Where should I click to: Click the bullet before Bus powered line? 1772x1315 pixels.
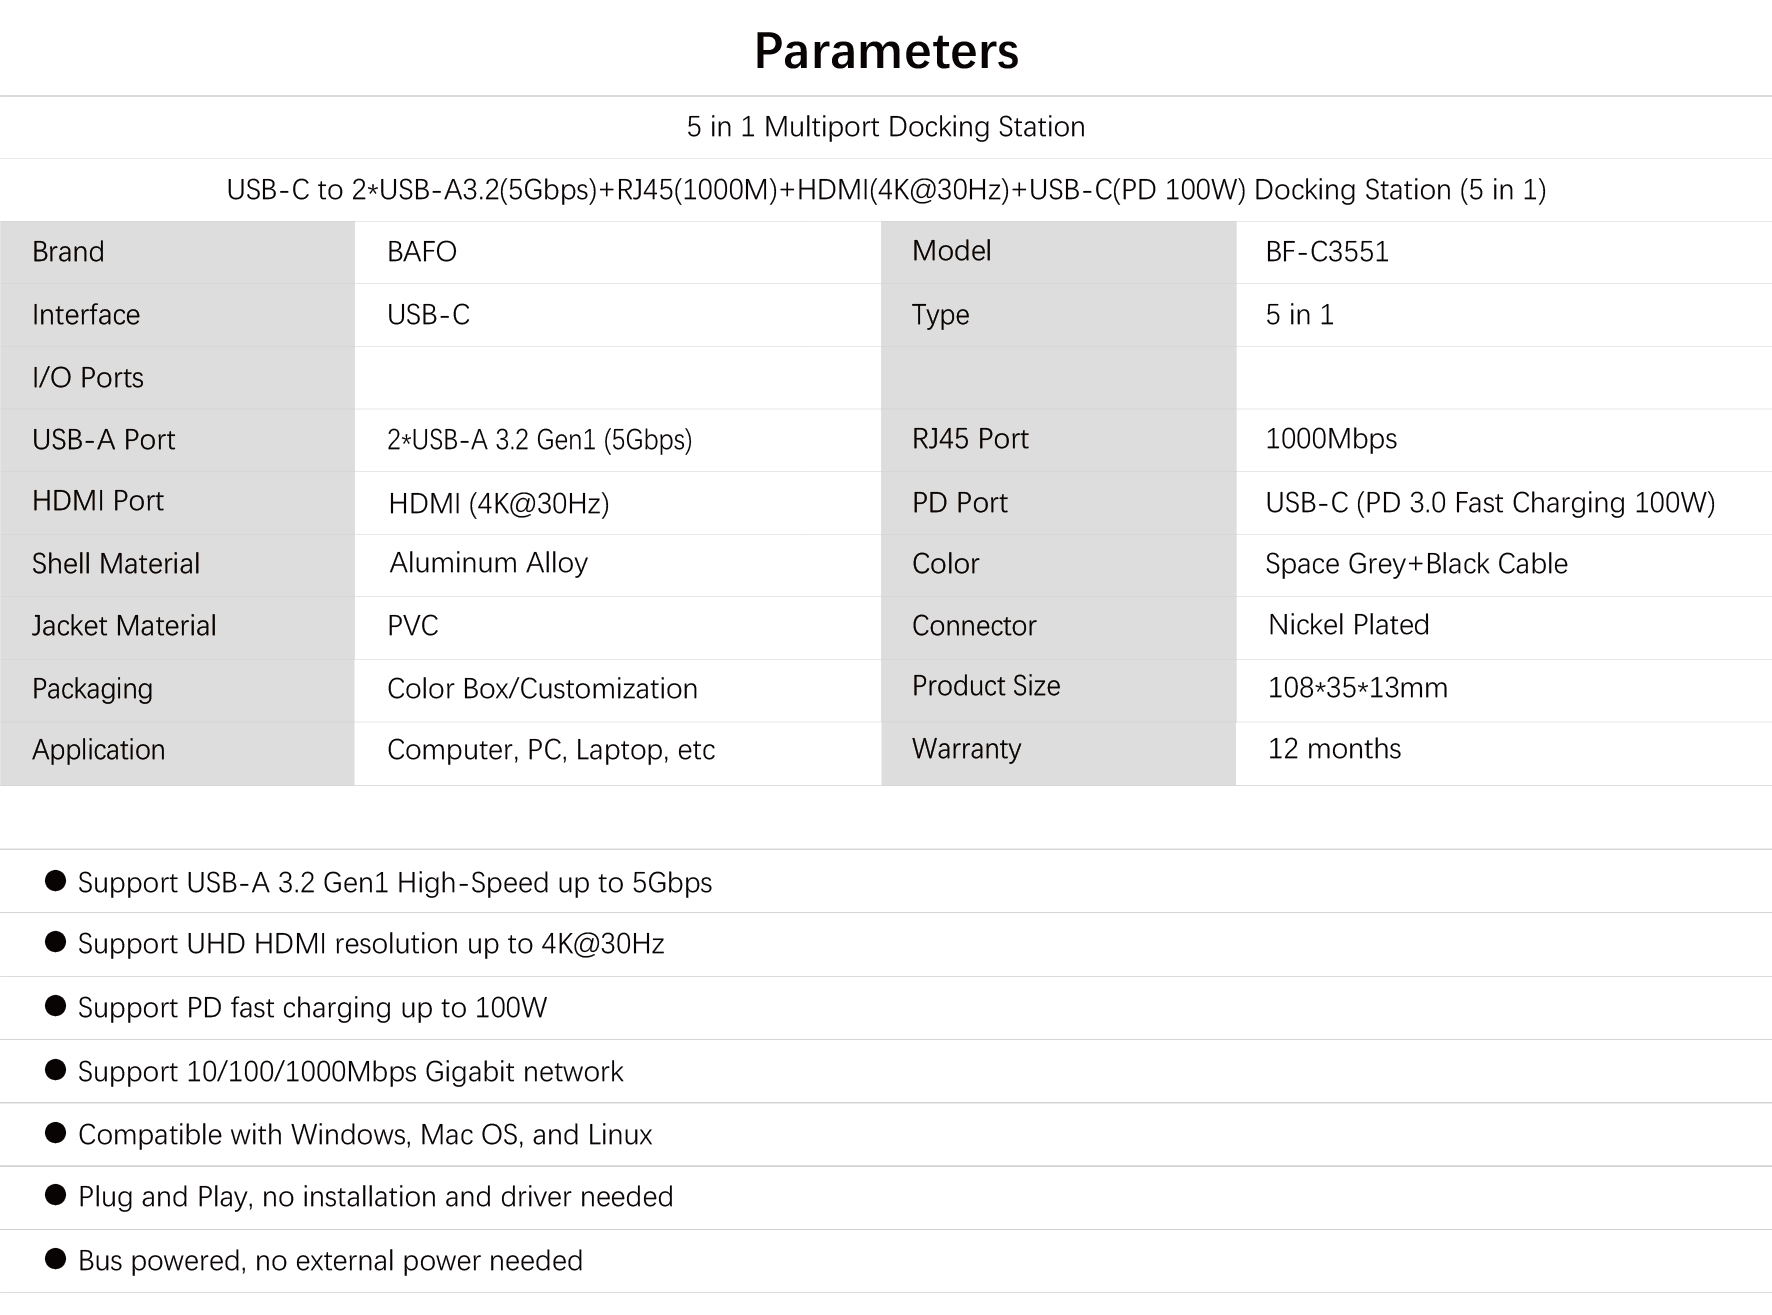click(56, 1259)
